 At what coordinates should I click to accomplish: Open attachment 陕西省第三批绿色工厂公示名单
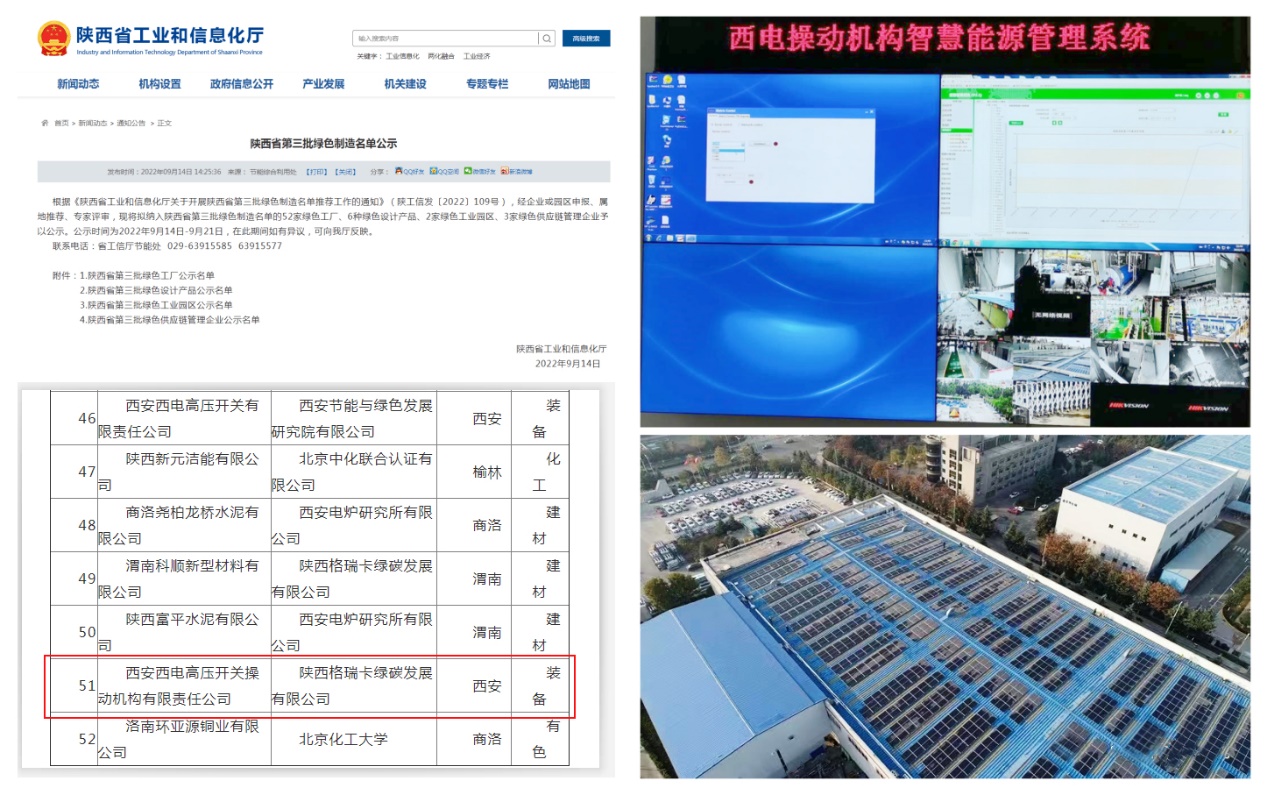150,275
